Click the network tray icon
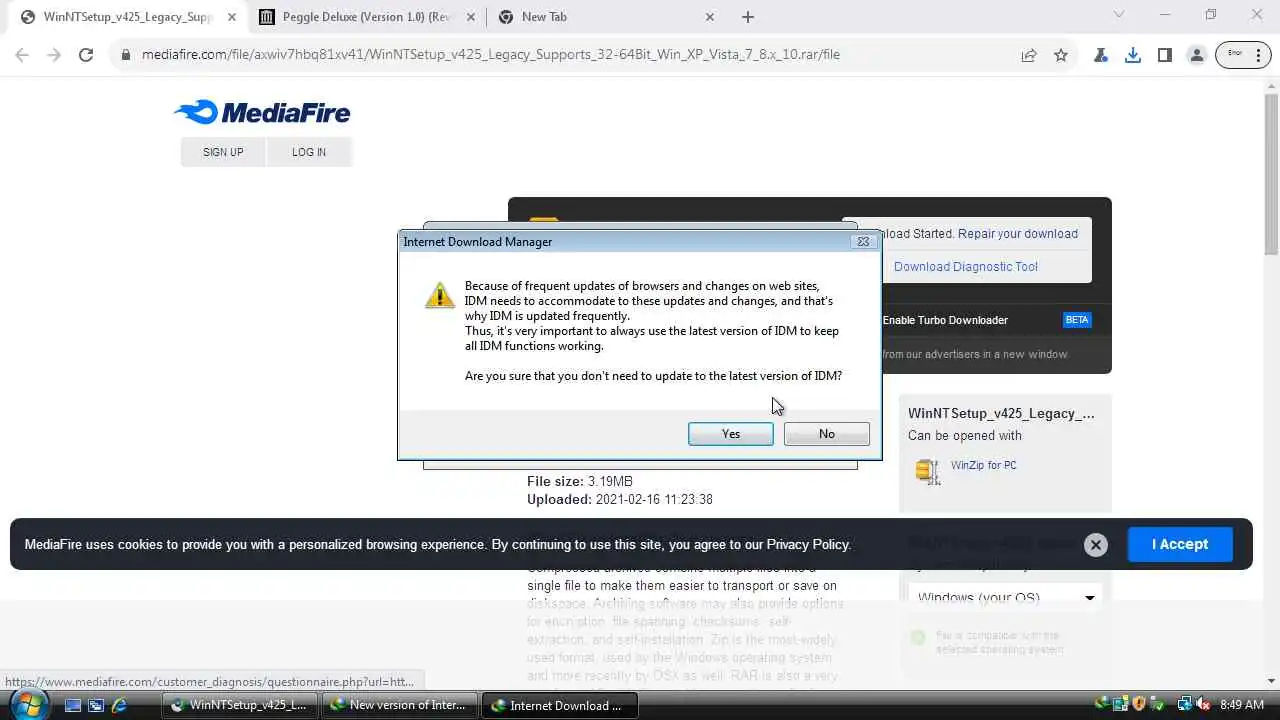This screenshot has height=720, width=1280. click(x=1183, y=704)
